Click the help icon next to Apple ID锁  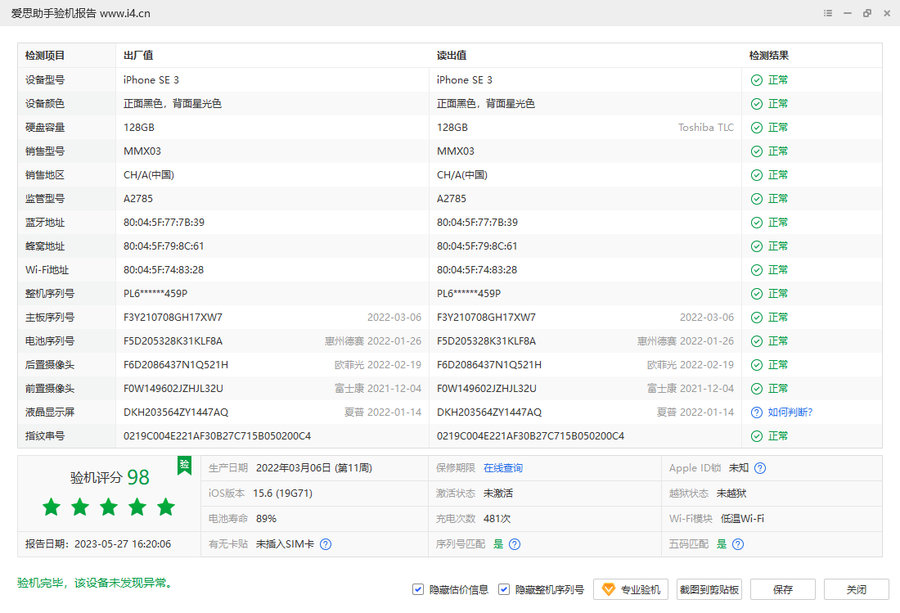(760, 468)
